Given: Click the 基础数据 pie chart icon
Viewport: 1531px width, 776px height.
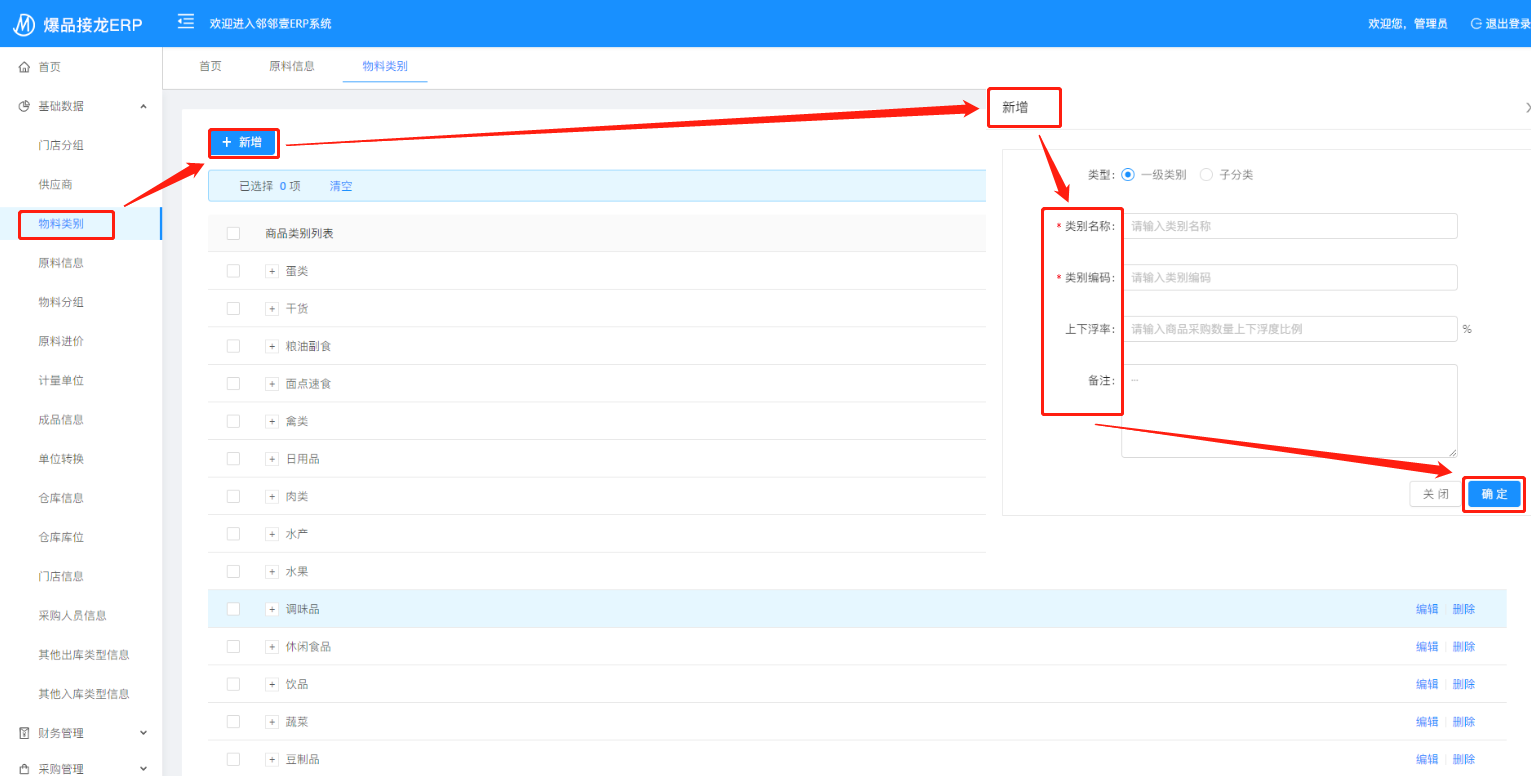Looking at the screenshot, I should (25, 106).
